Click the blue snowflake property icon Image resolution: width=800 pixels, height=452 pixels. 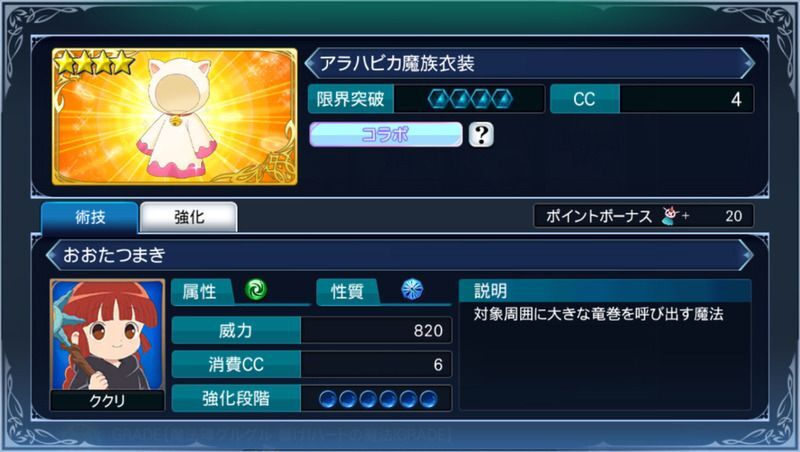pos(412,289)
